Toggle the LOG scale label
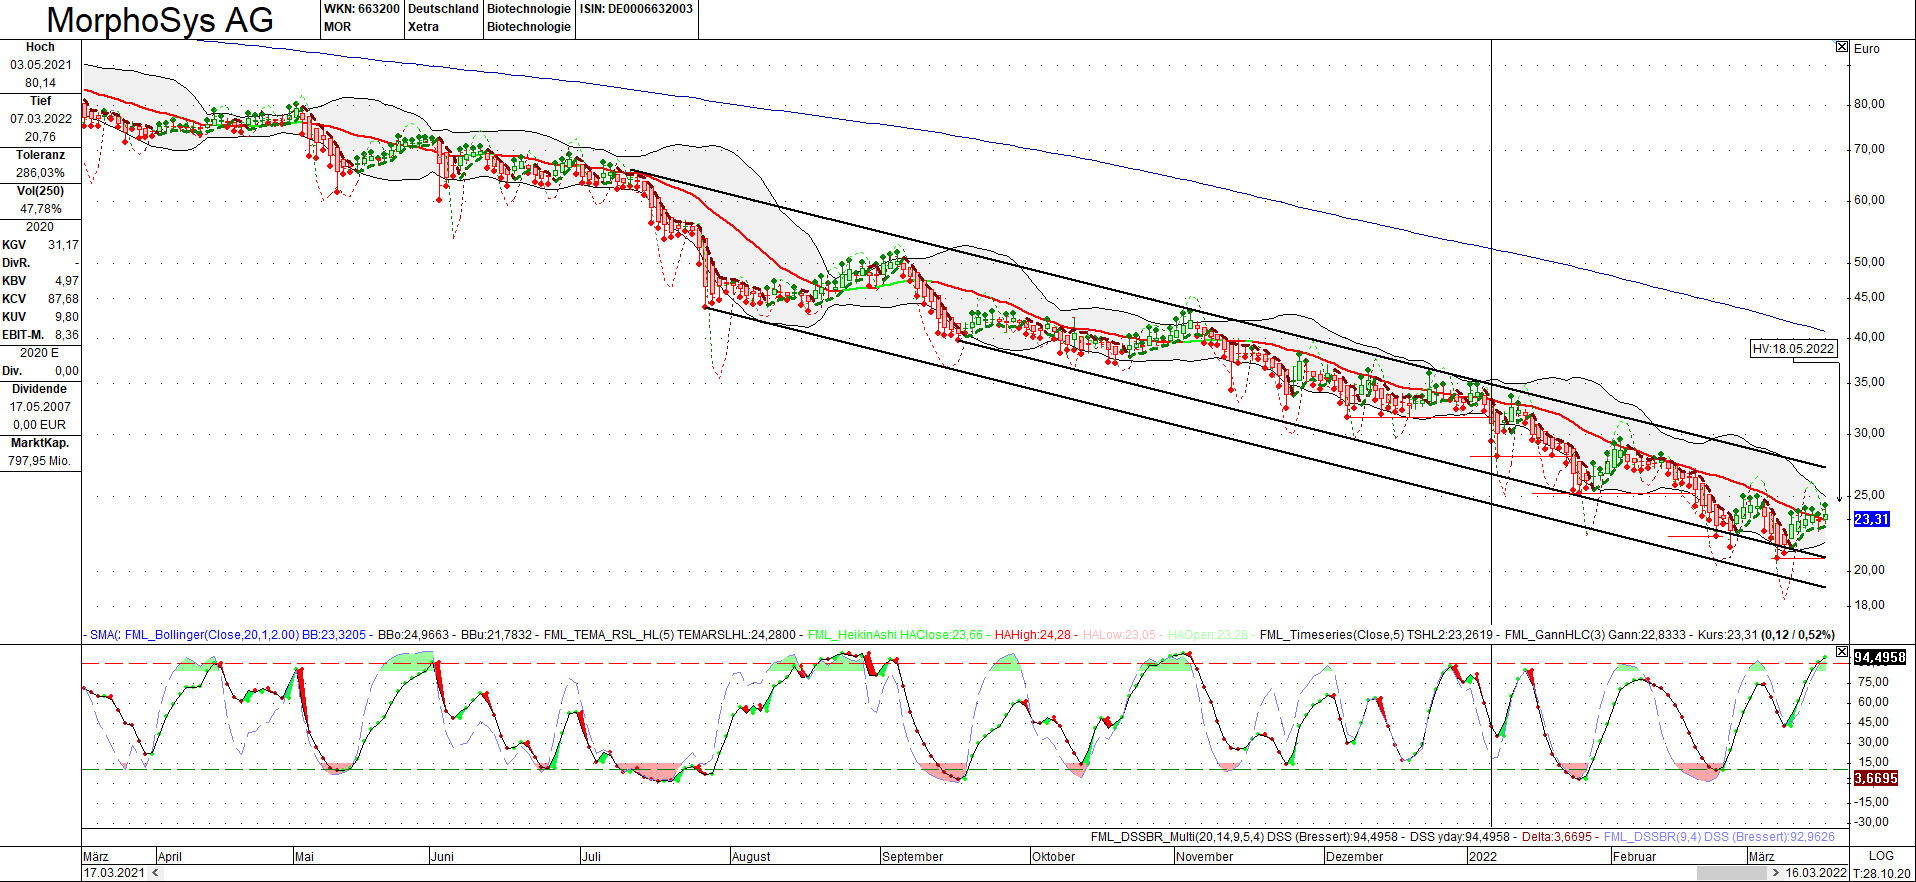 pyautogui.click(x=1881, y=856)
